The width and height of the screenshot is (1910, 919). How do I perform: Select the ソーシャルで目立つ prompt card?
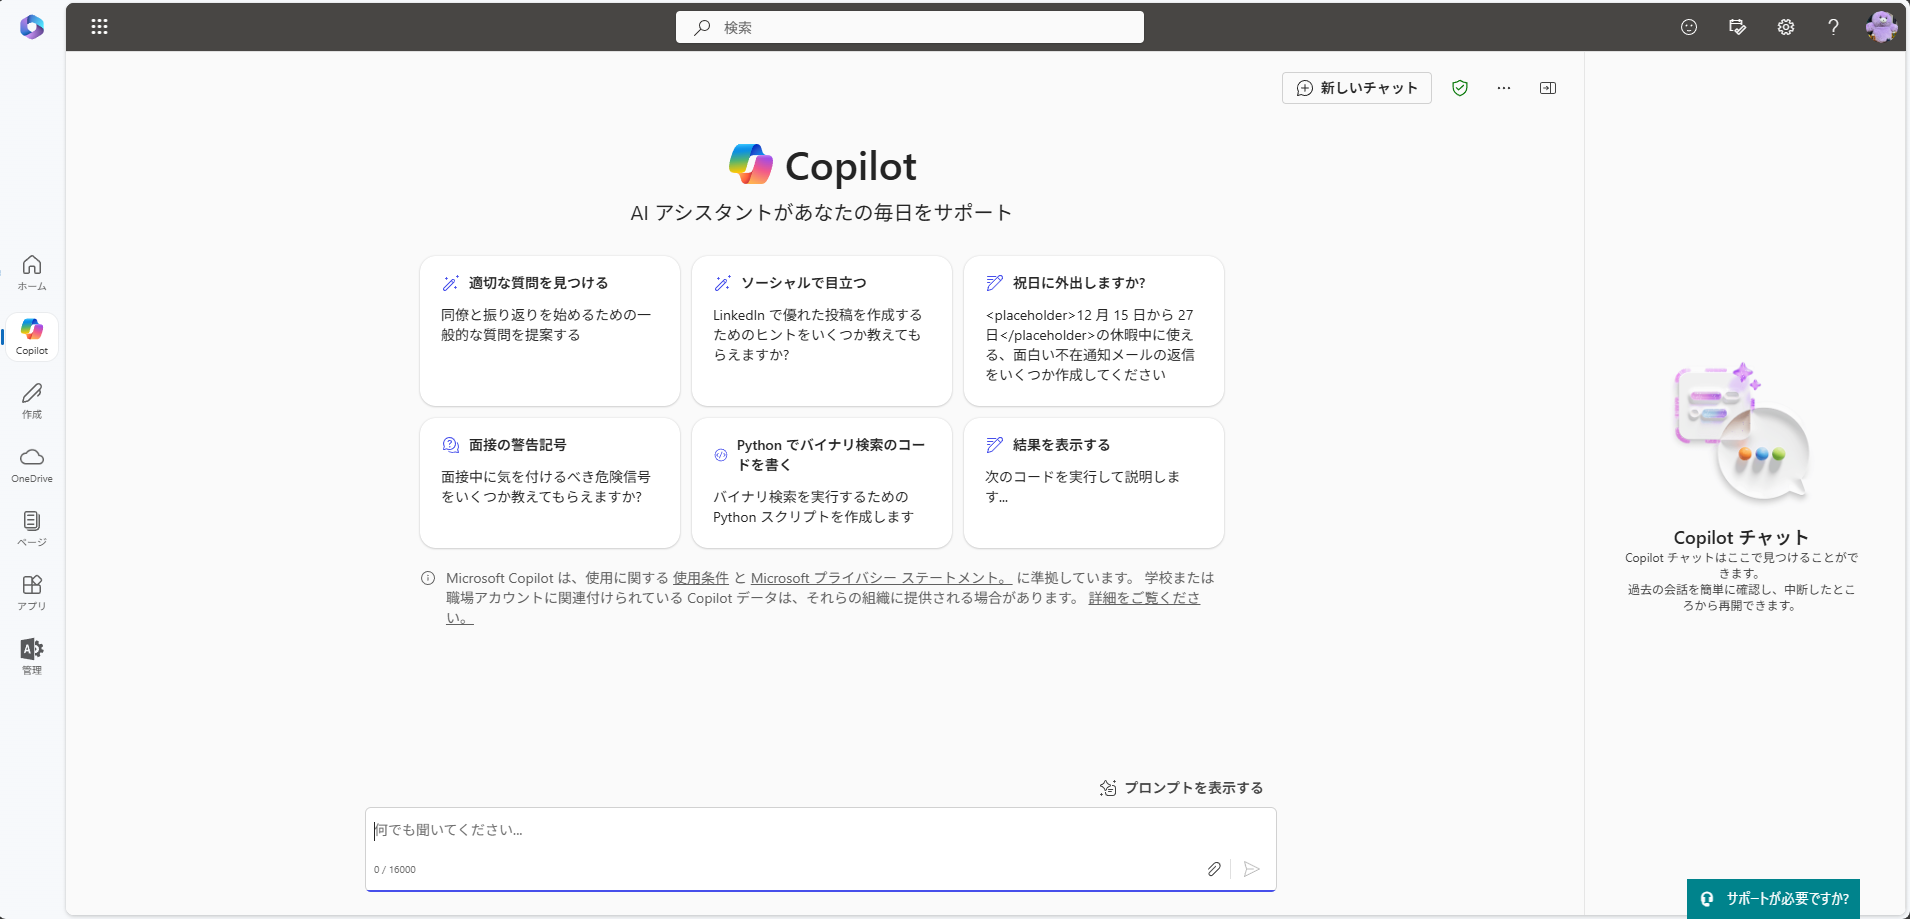(822, 331)
